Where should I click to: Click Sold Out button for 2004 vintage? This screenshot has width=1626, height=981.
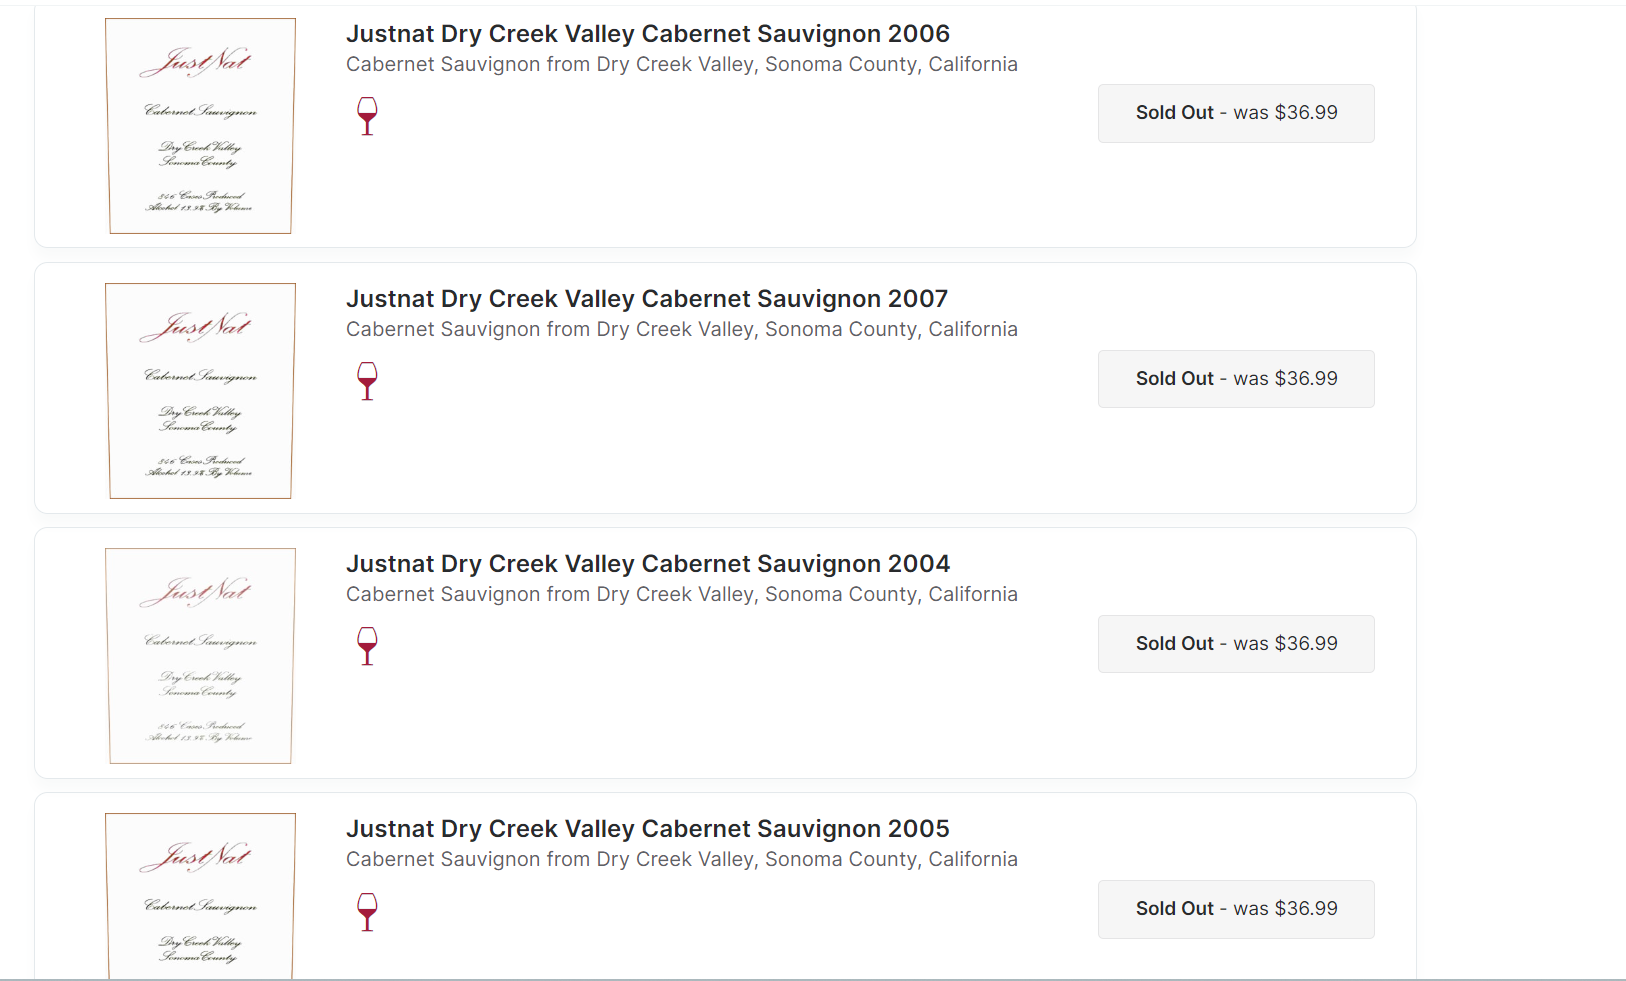click(1236, 644)
